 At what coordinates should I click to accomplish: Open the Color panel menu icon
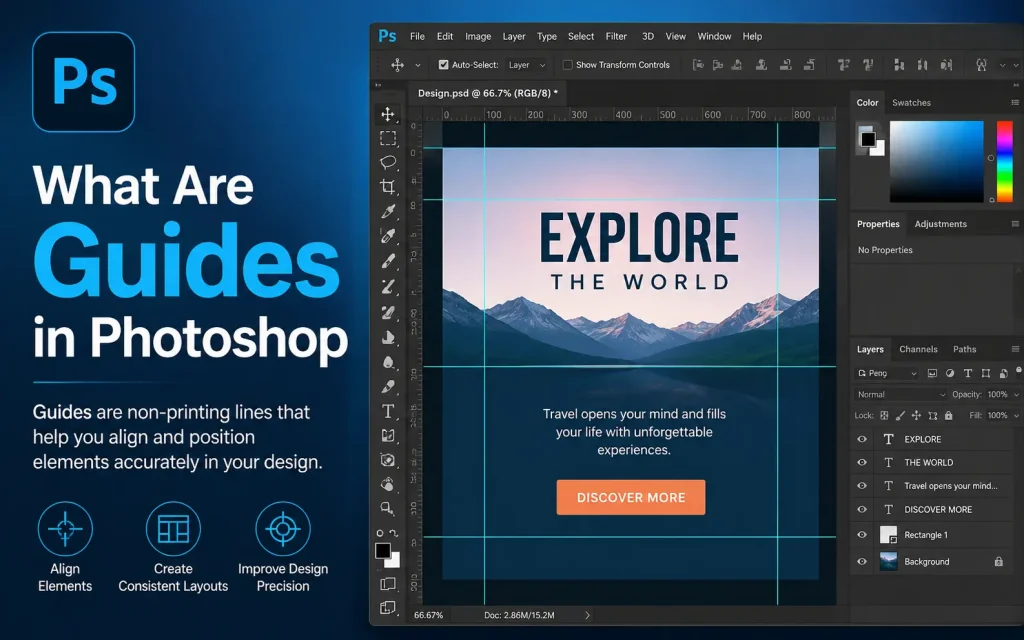click(x=1015, y=103)
